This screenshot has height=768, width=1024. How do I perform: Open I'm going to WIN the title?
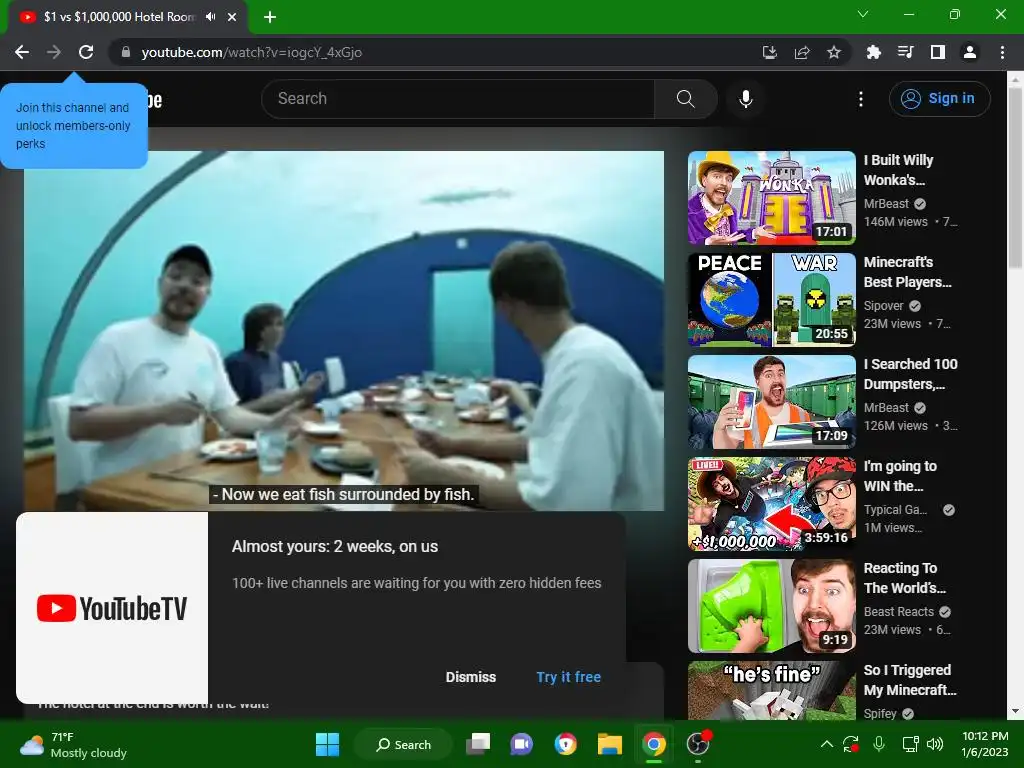coord(900,475)
